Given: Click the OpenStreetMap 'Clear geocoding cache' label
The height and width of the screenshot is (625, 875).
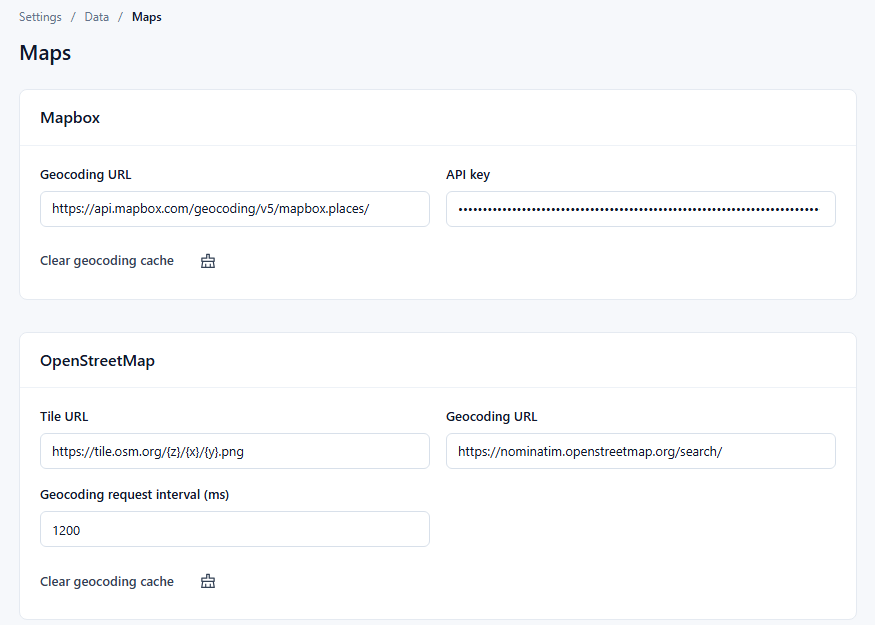Looking at the screenshot, I should click(107, 581).
